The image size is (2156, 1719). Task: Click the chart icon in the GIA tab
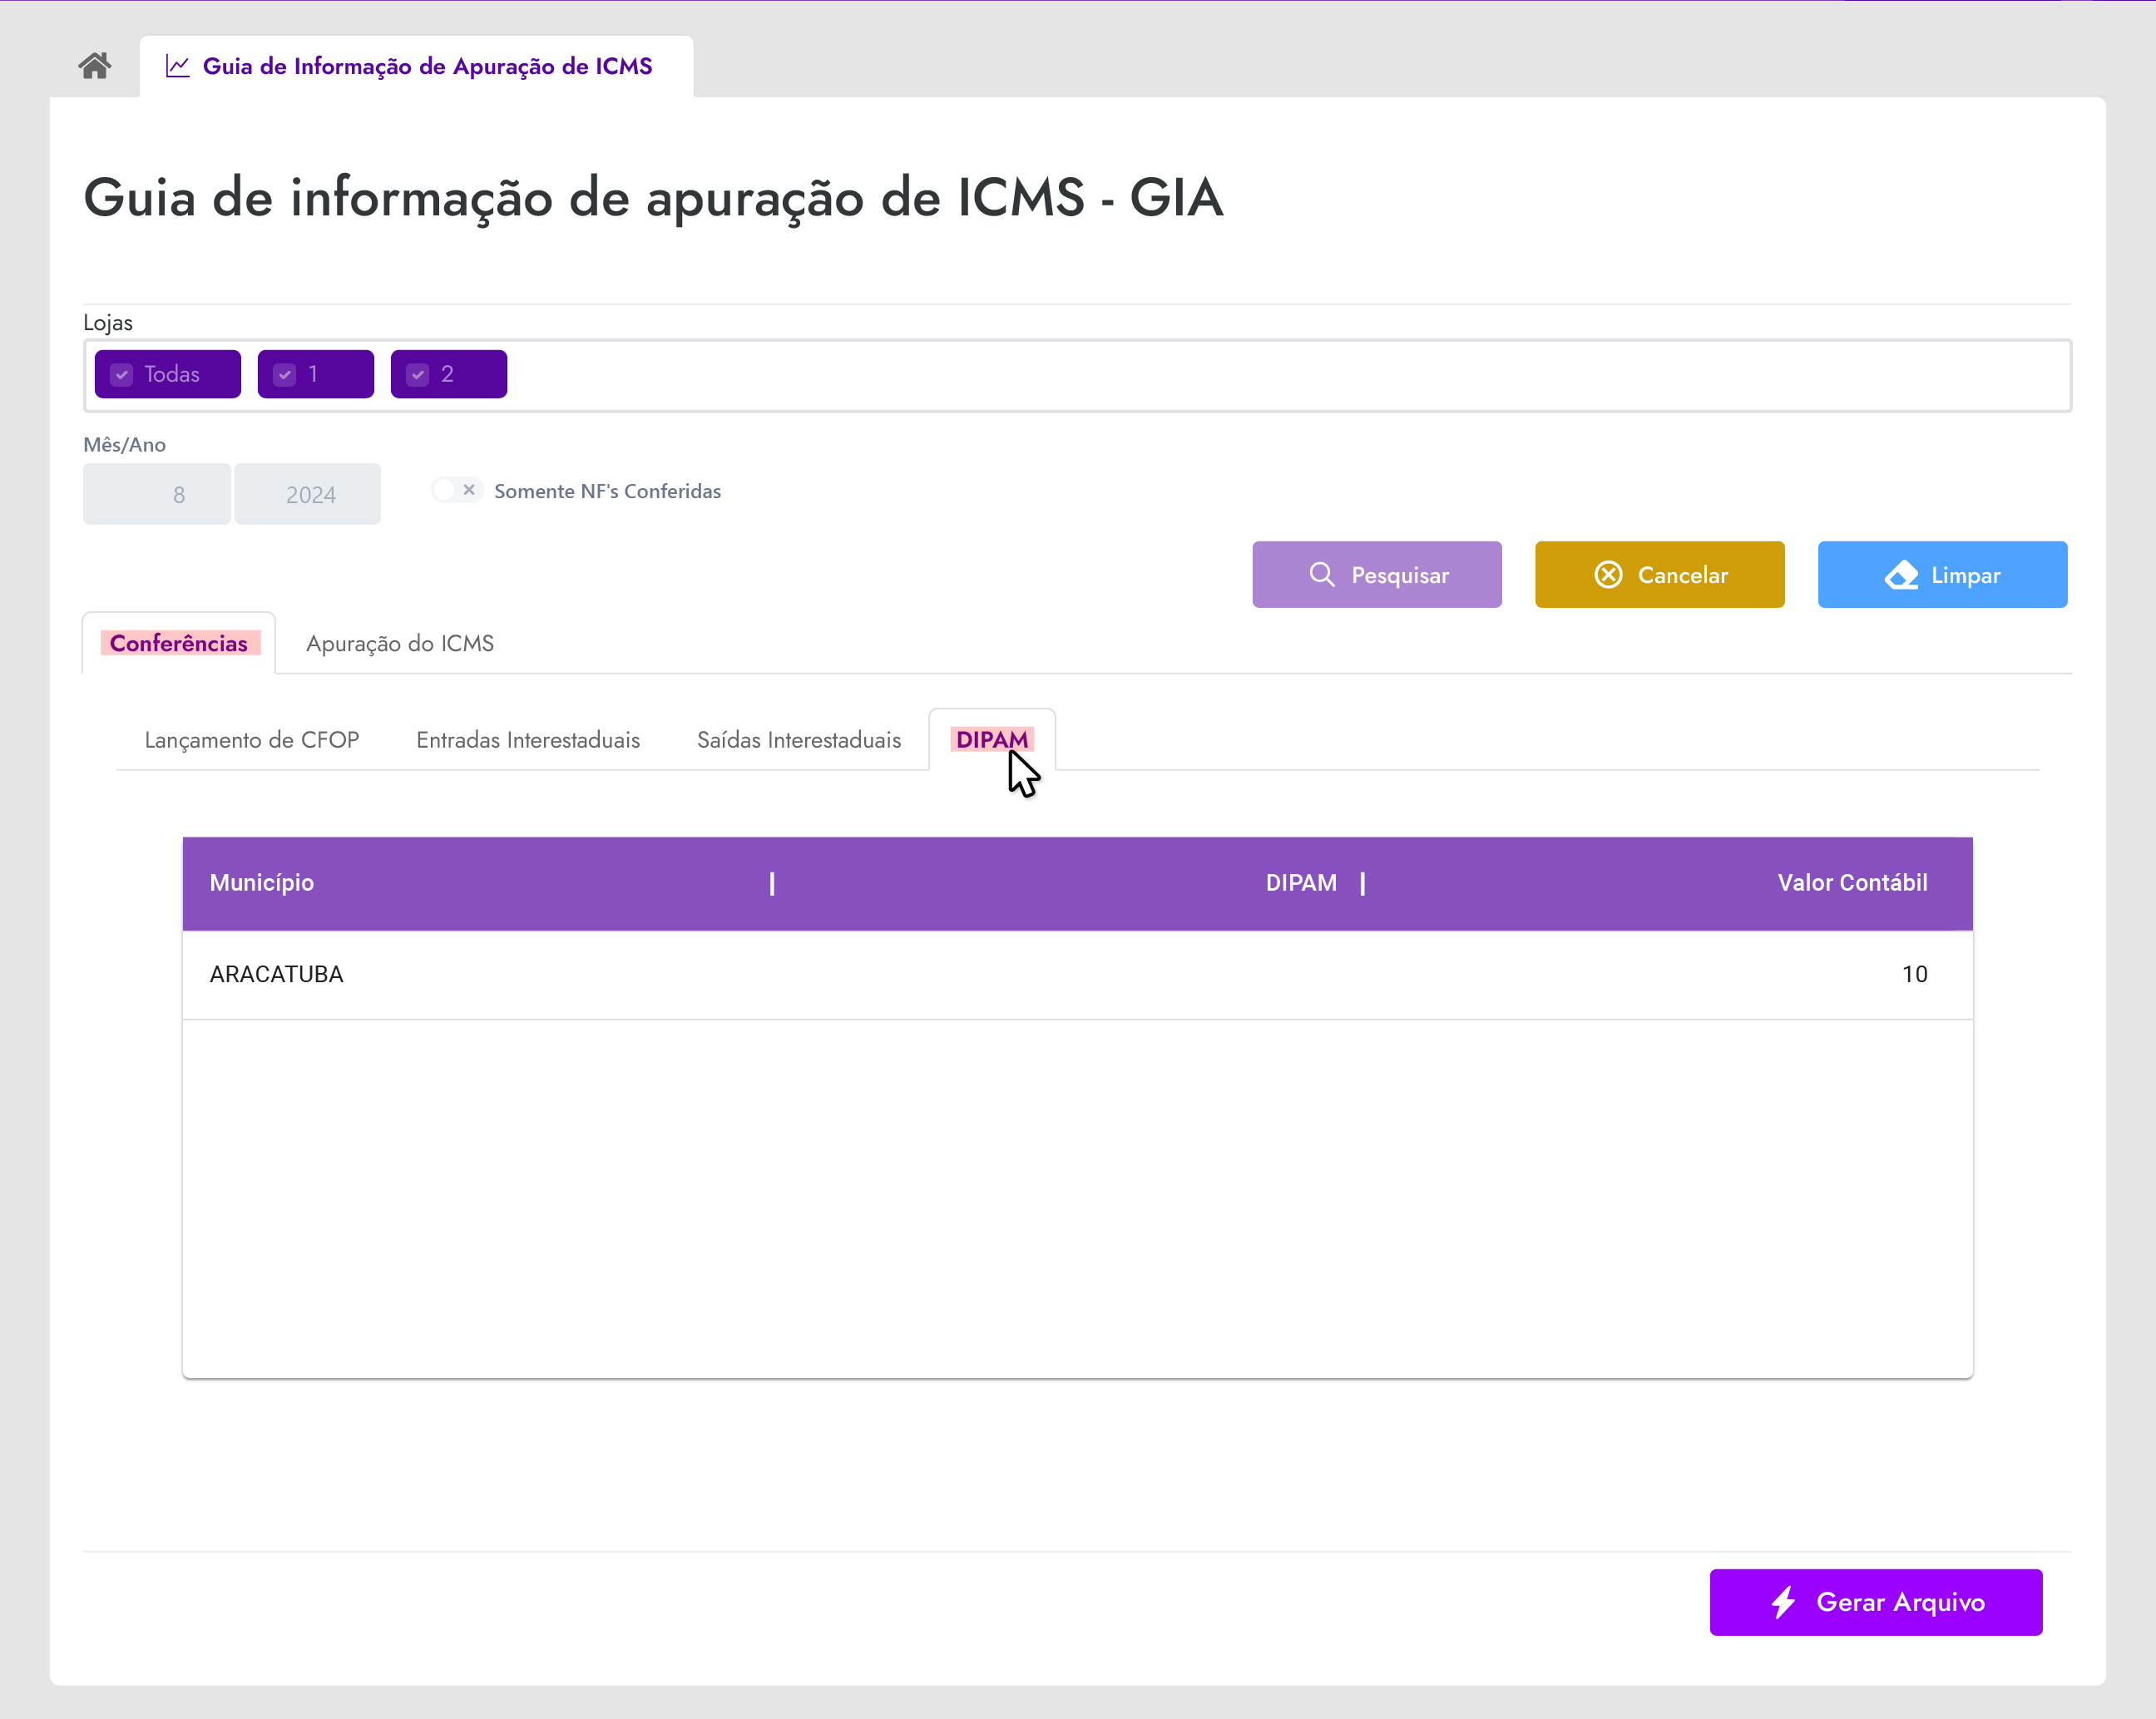[177, 66]
